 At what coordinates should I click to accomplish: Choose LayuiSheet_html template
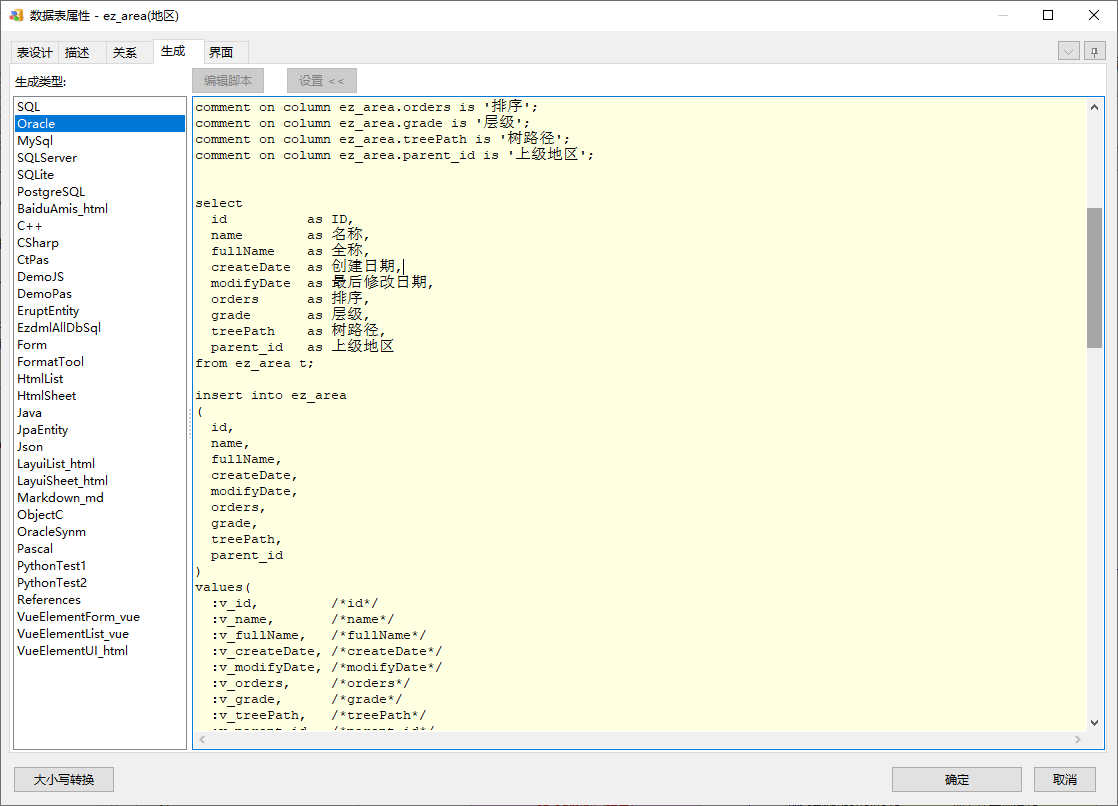tap(100, 481)
